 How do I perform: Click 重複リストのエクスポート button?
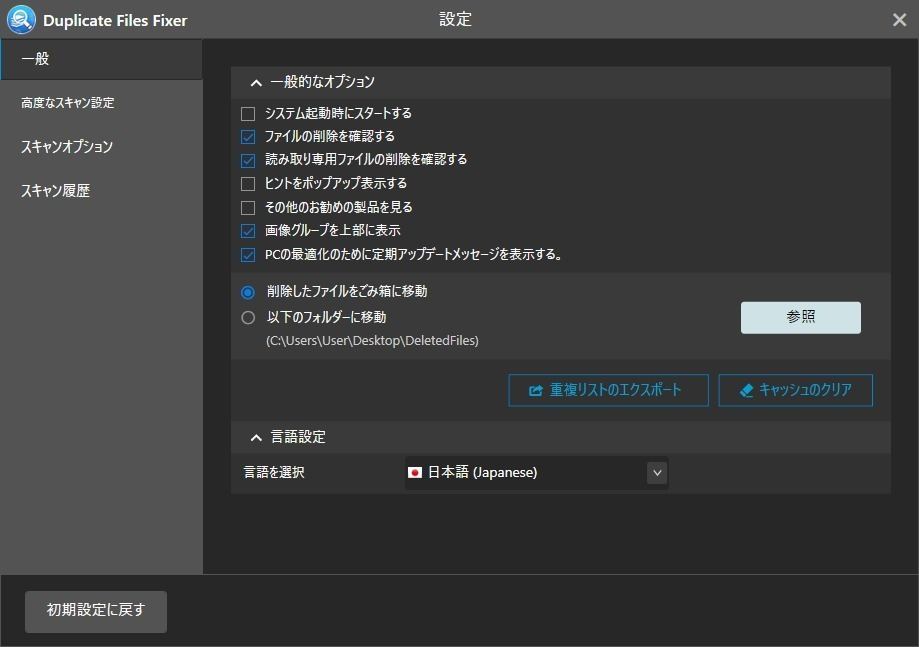(x=608, y=390)
